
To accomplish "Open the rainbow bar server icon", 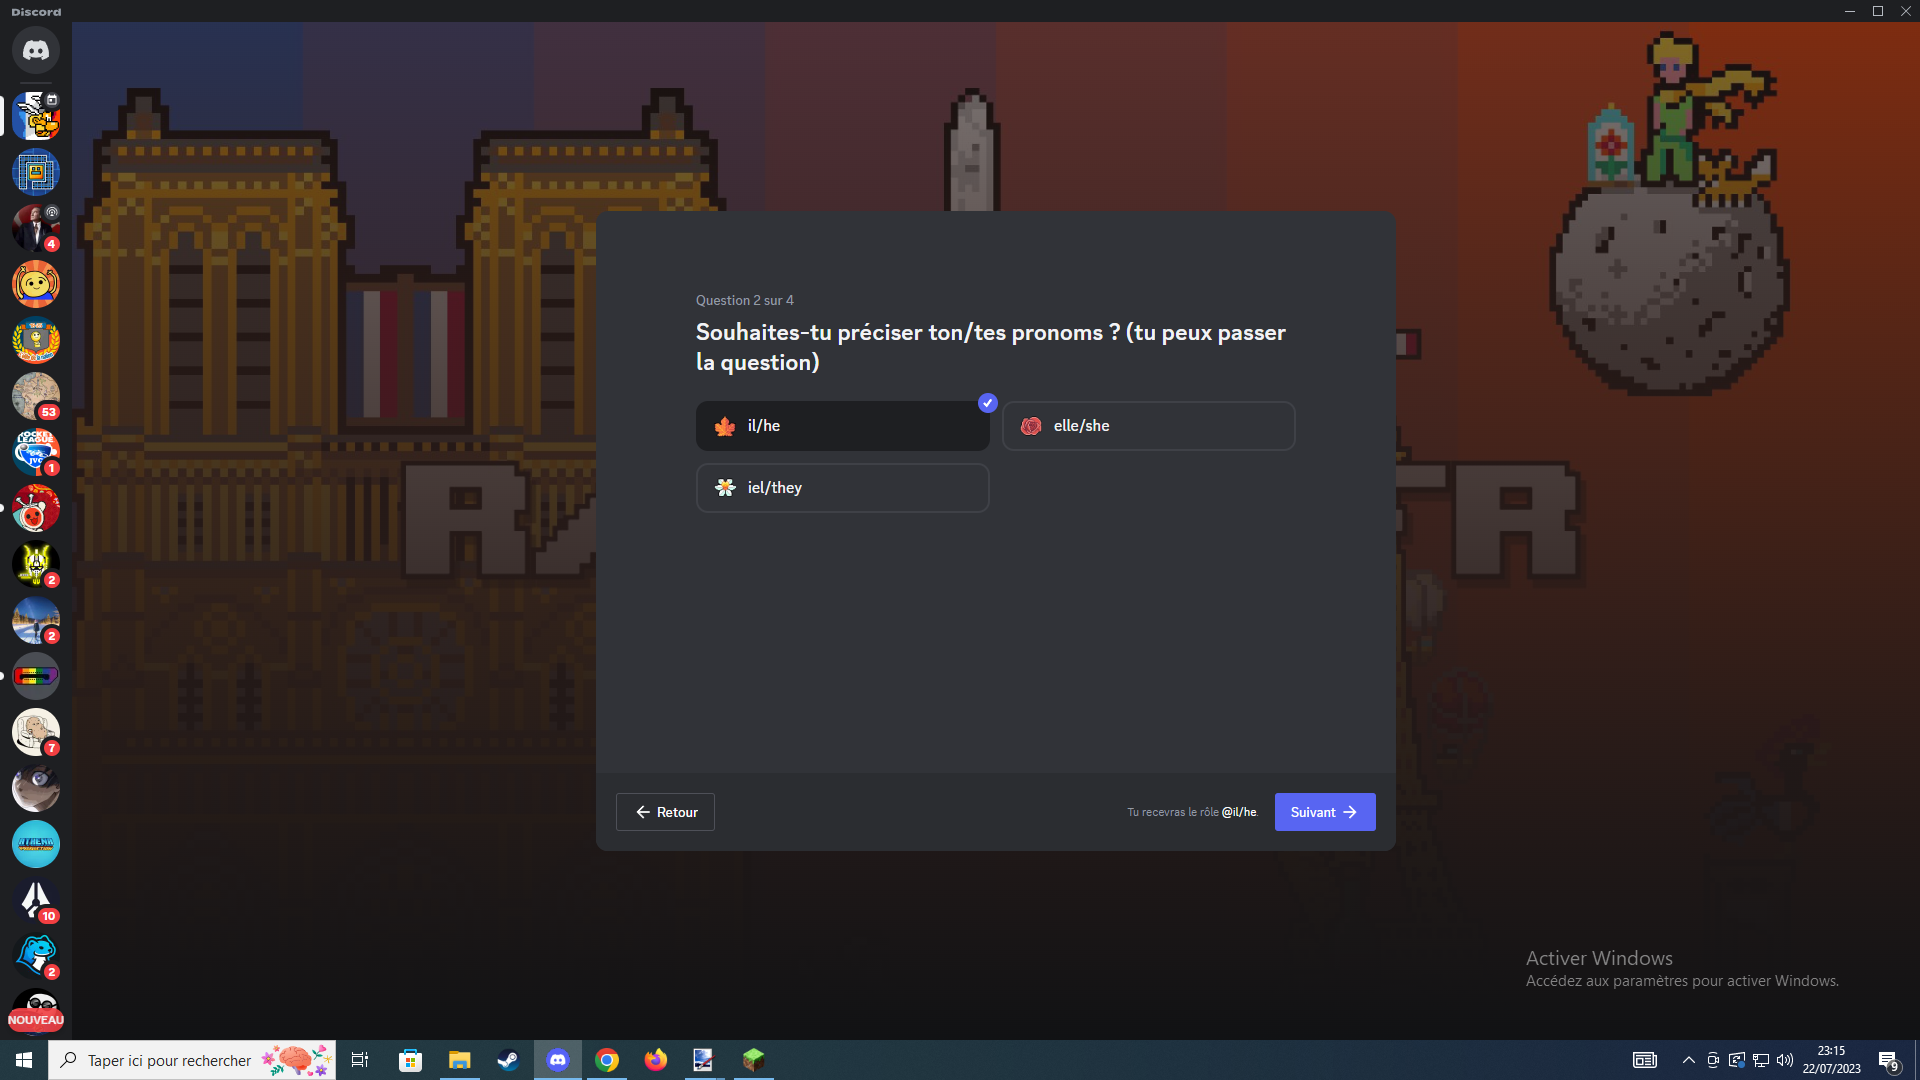I will pos(36,676).
